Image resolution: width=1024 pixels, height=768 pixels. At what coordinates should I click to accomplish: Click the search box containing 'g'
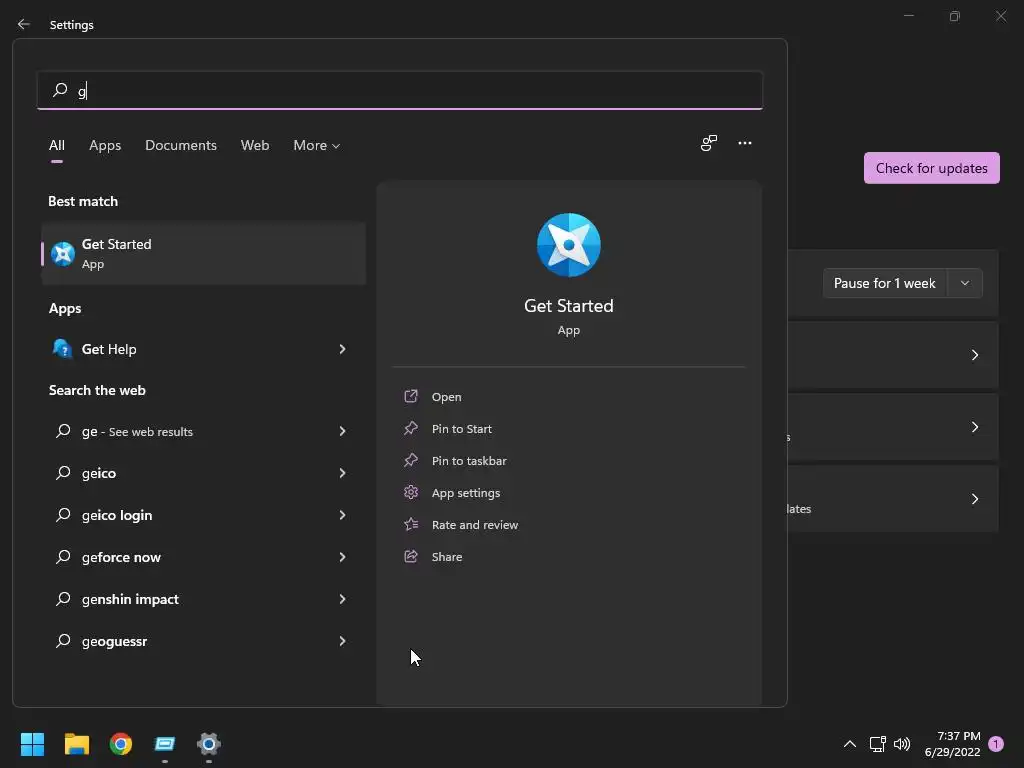[400, 90]
